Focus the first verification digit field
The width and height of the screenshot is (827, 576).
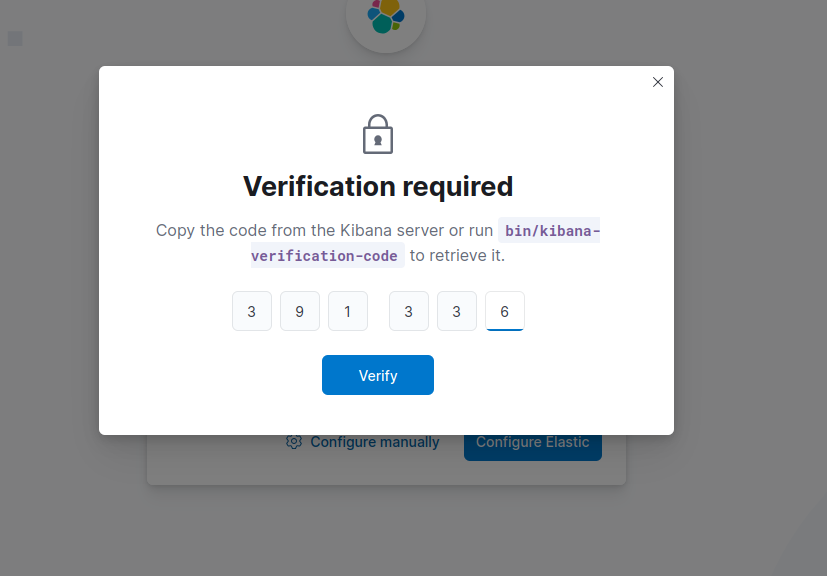[x=252, y=311]
